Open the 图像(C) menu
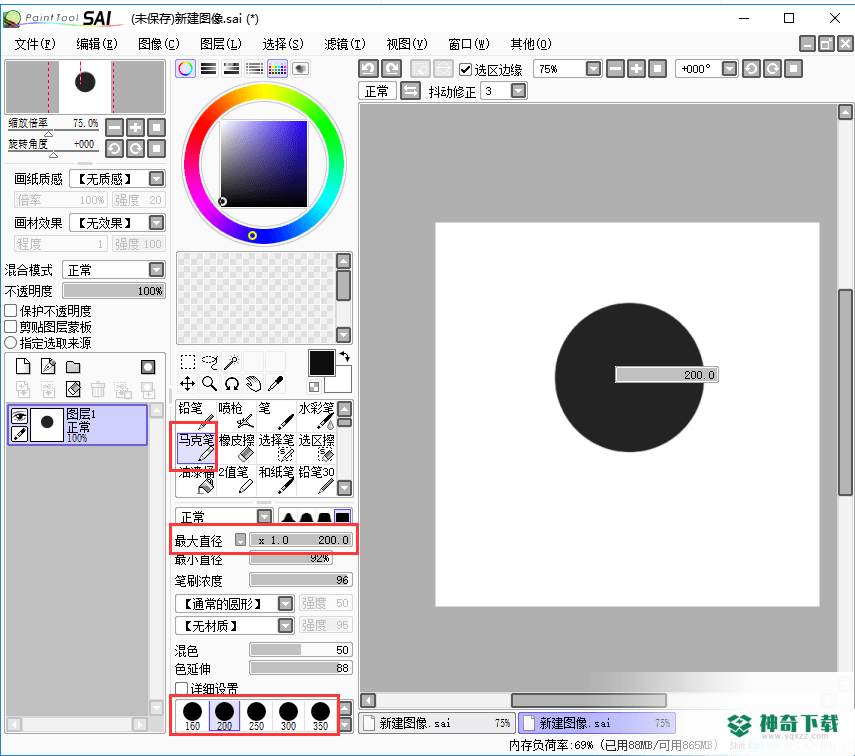This screenshot has height=756, width=855. pos(159,44)
